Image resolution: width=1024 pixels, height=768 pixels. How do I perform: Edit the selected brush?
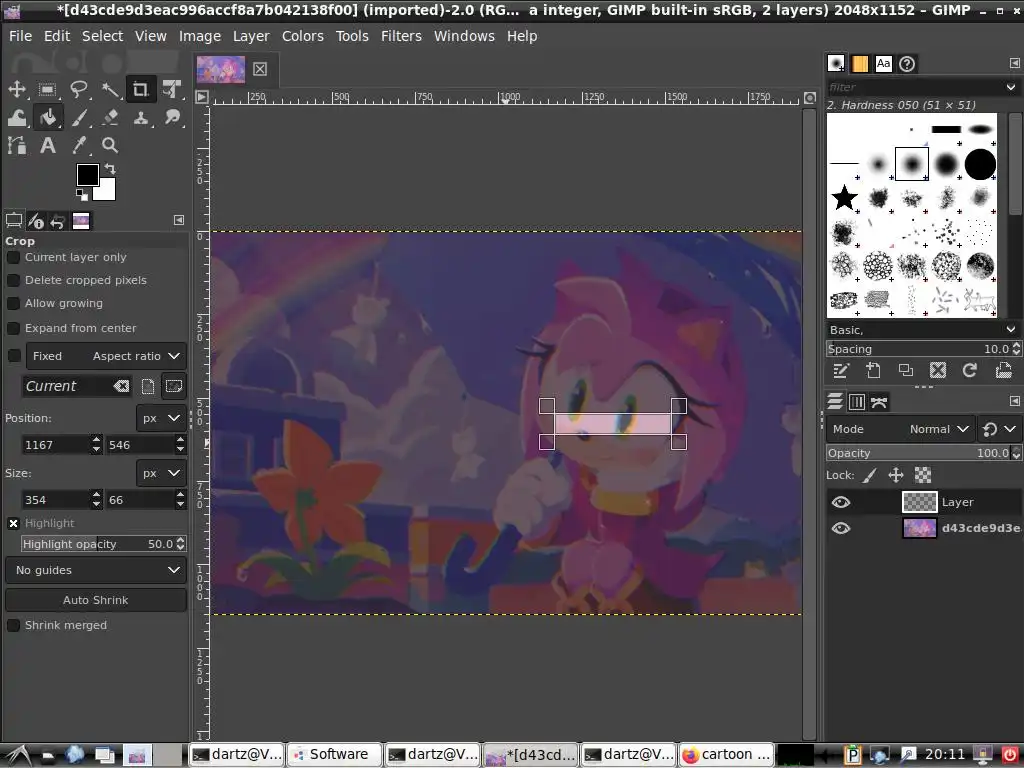(840, 371)
